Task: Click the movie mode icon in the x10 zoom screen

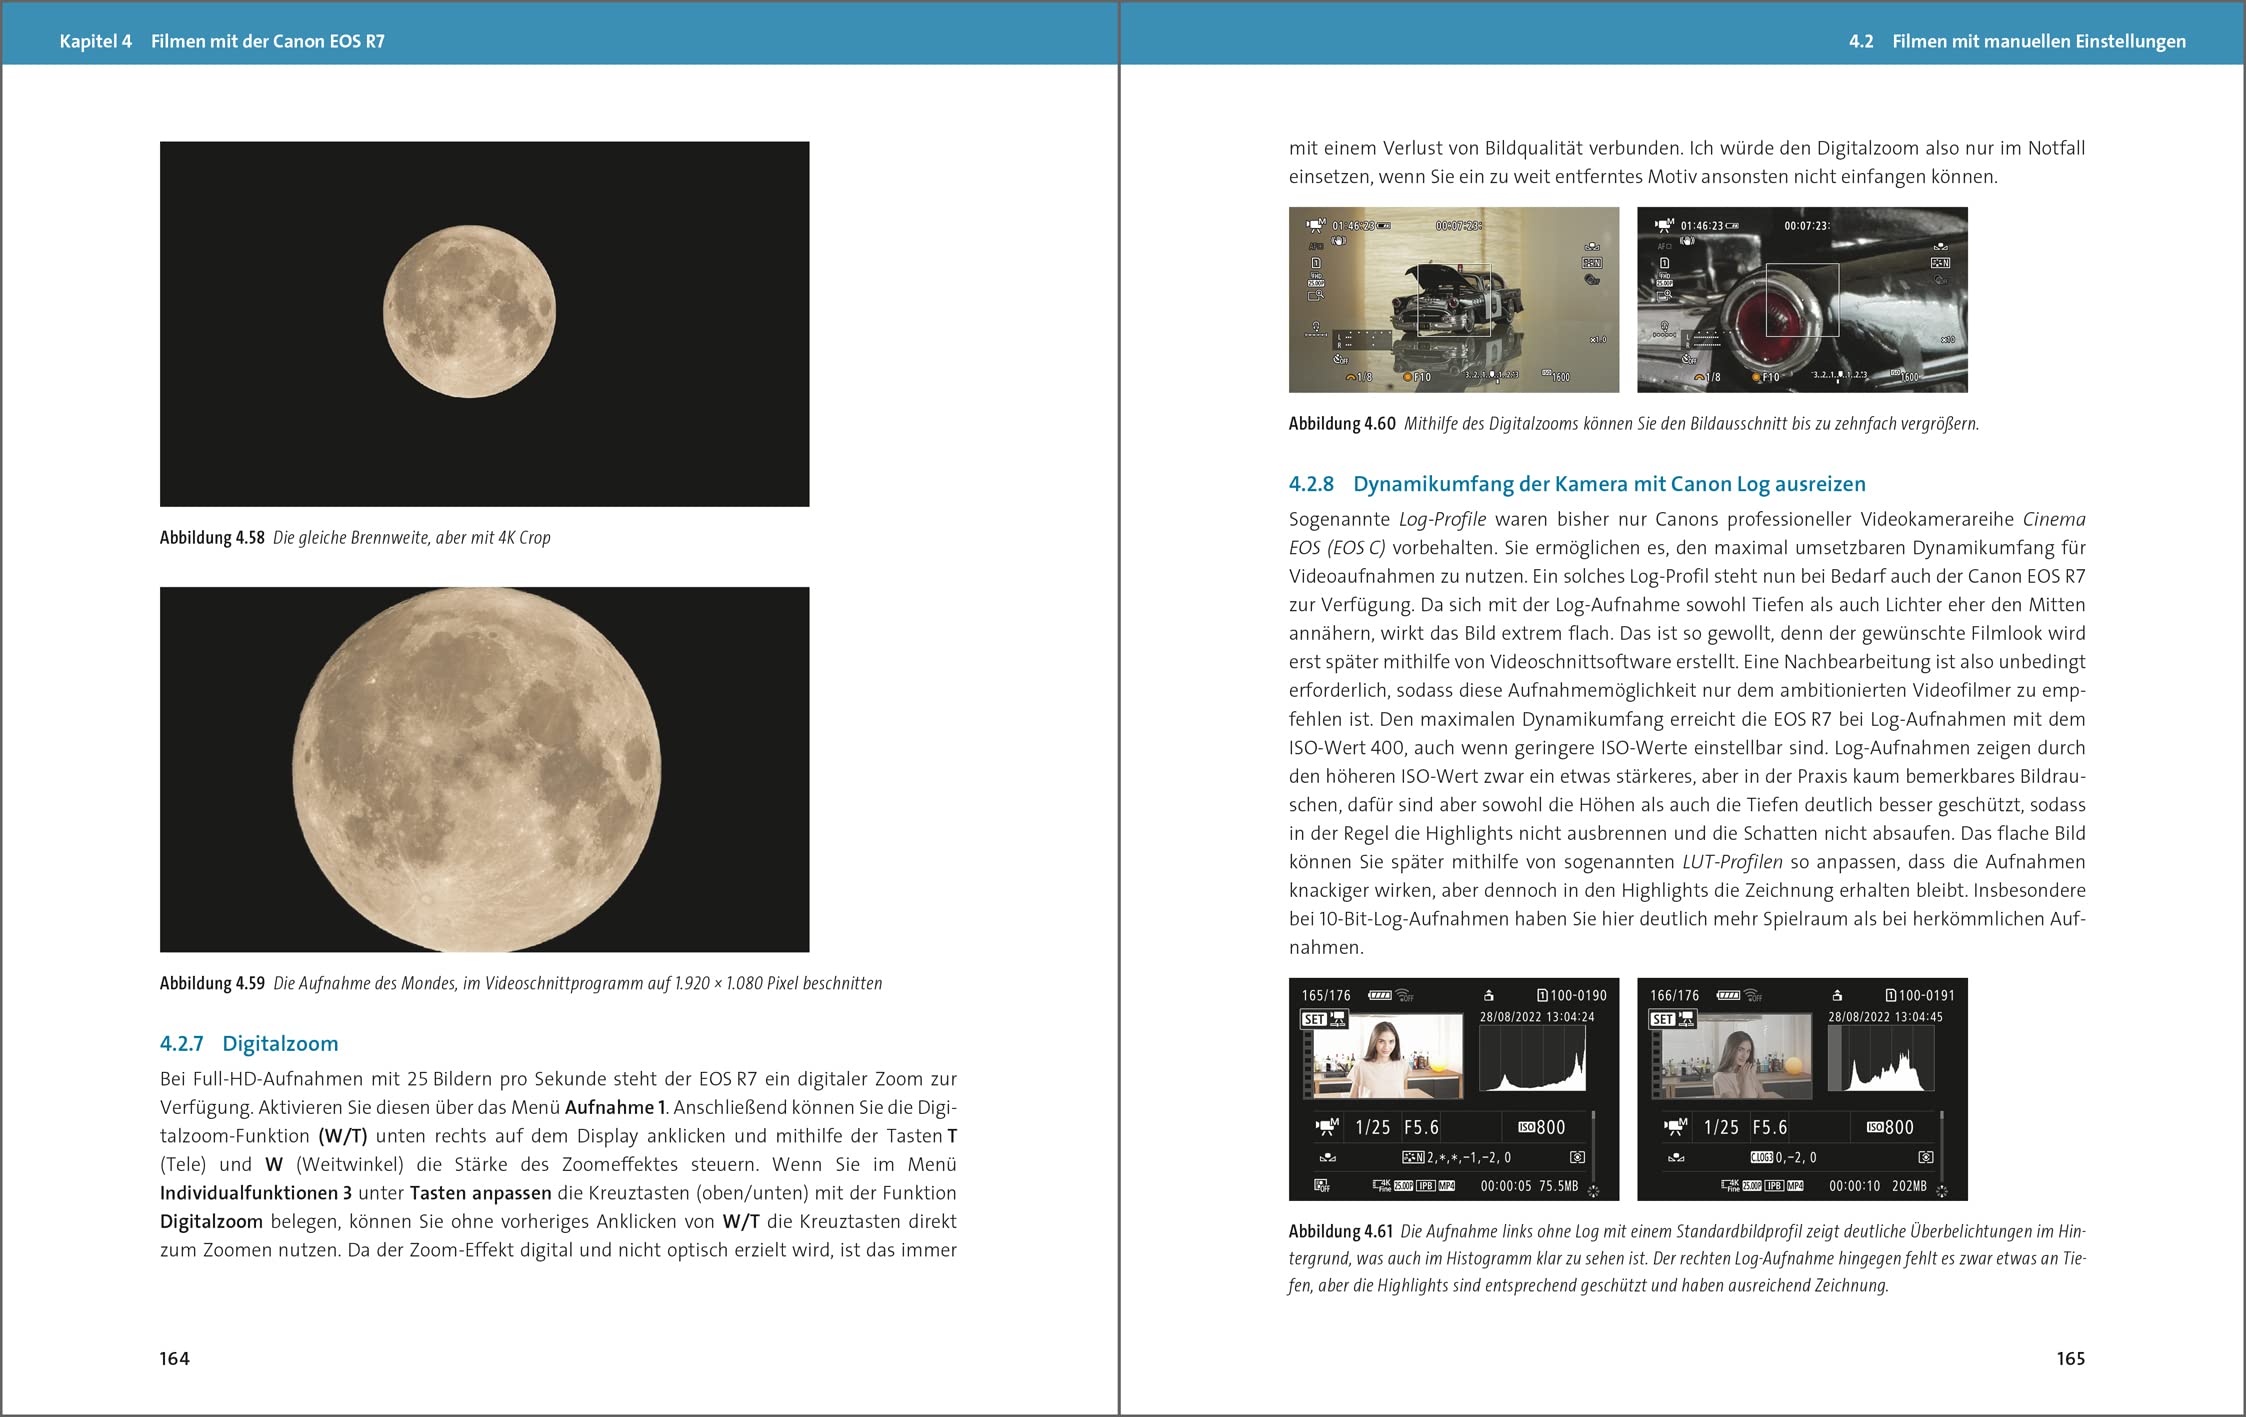Action: [1664, 225]
